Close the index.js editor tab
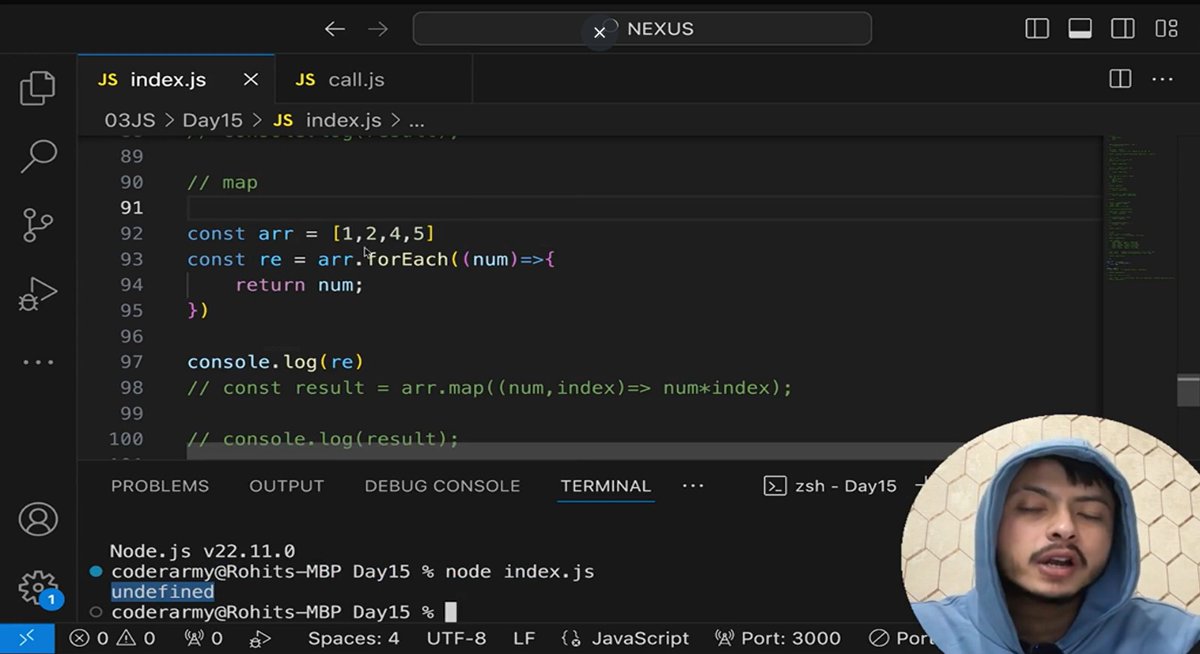 (x=251, y=80)
